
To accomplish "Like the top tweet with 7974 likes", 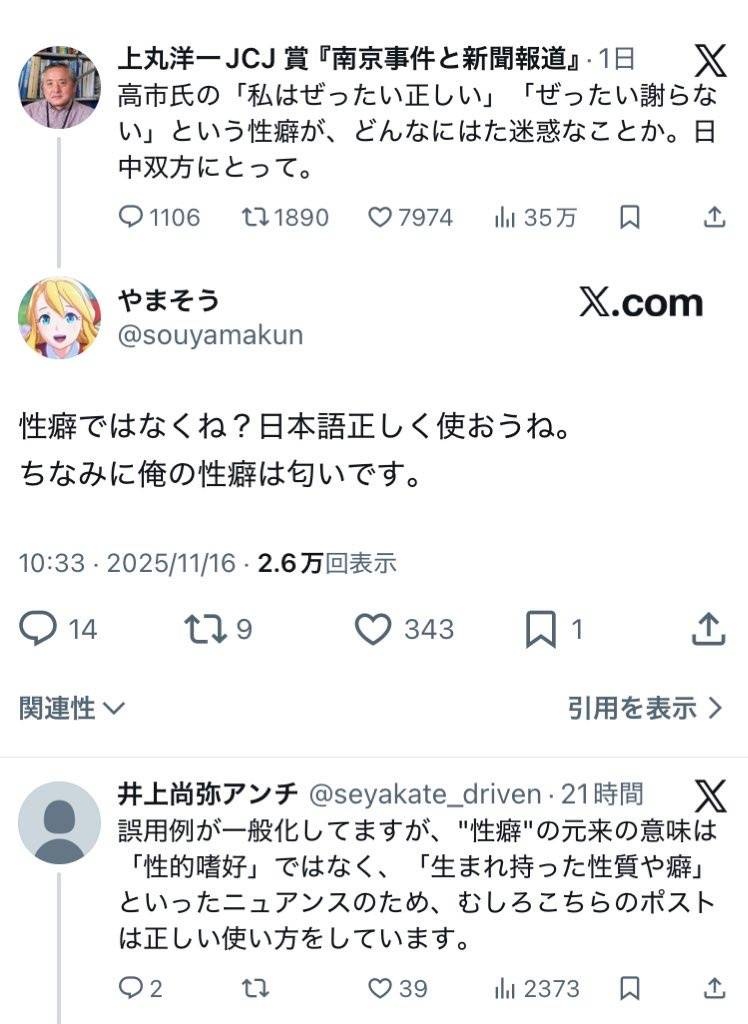I will pos(380,217).
